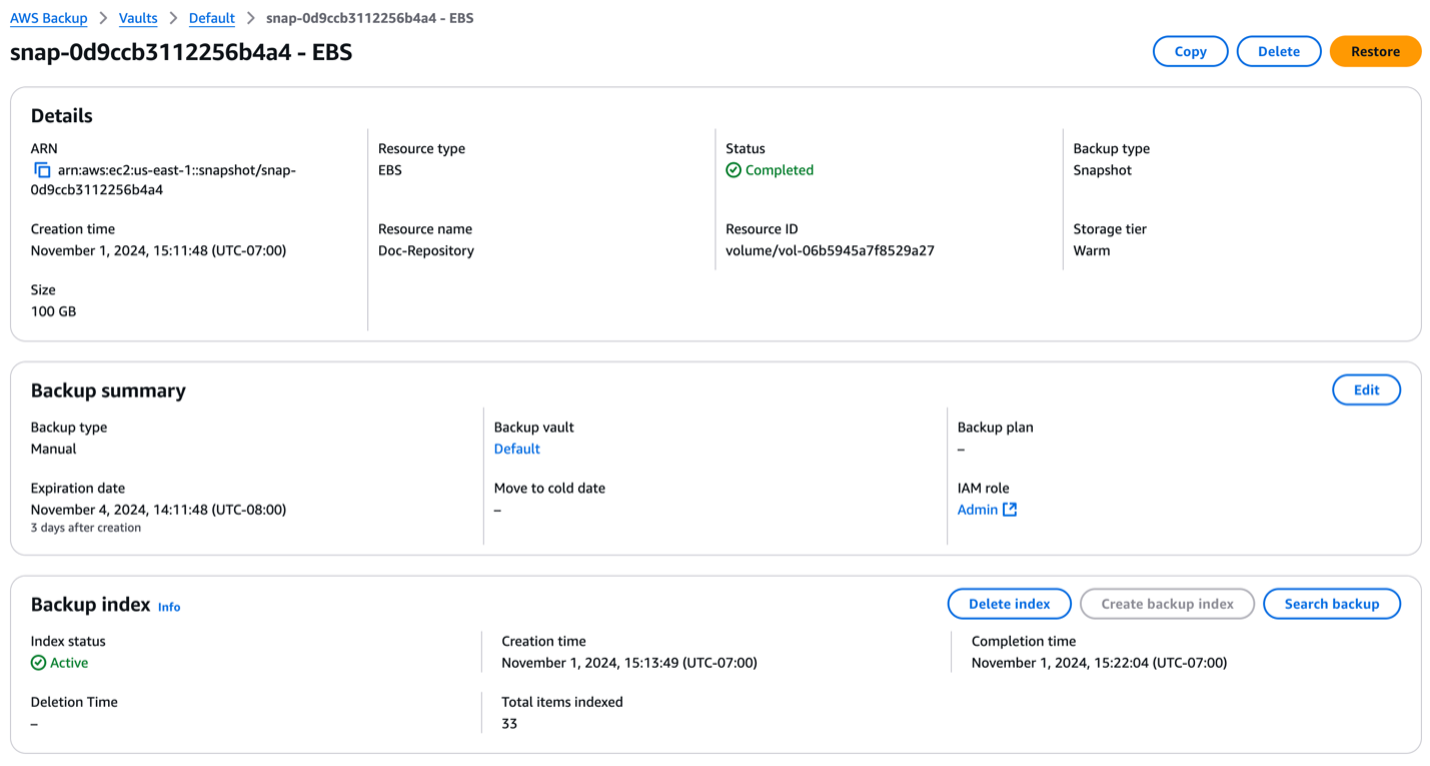
Task: Open Search backup
Action: [x=1331, y=604]
